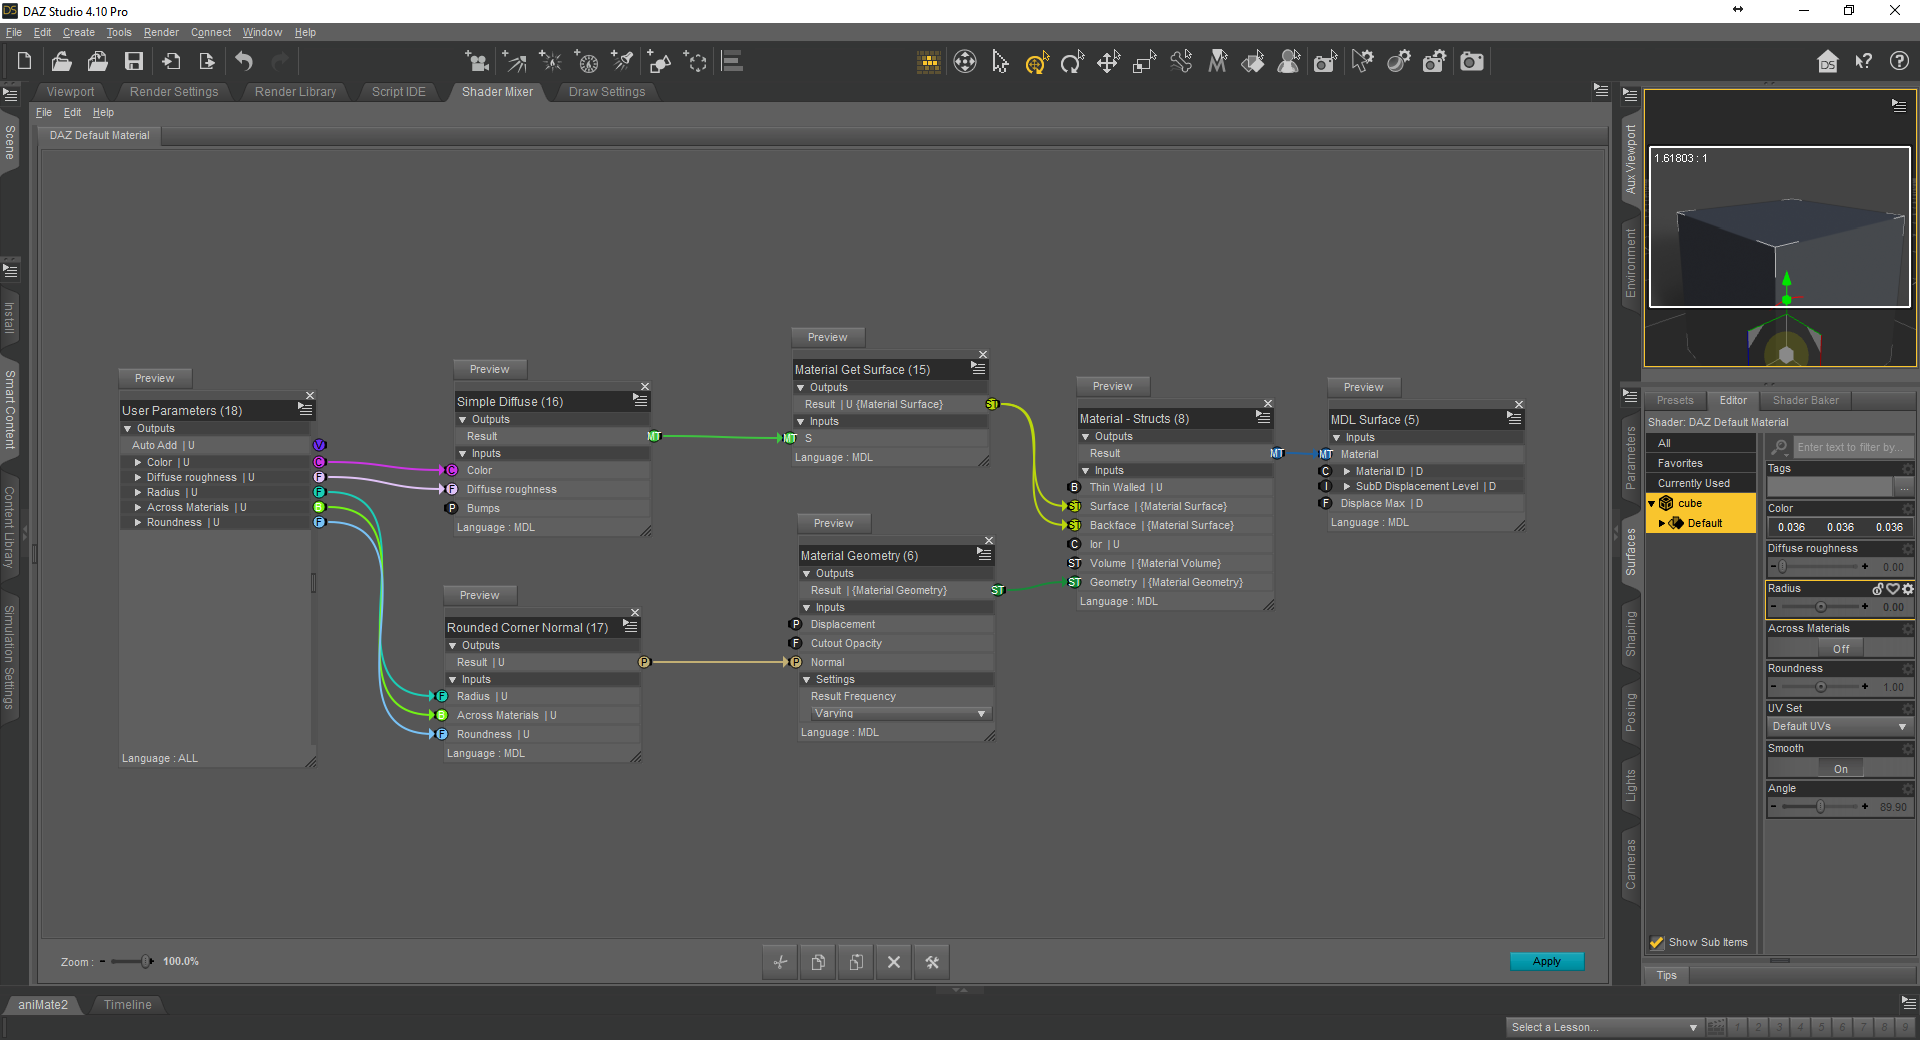Create a new spotlight from toolbar
Screen dimensions: 1920x1040
(514, 62)
